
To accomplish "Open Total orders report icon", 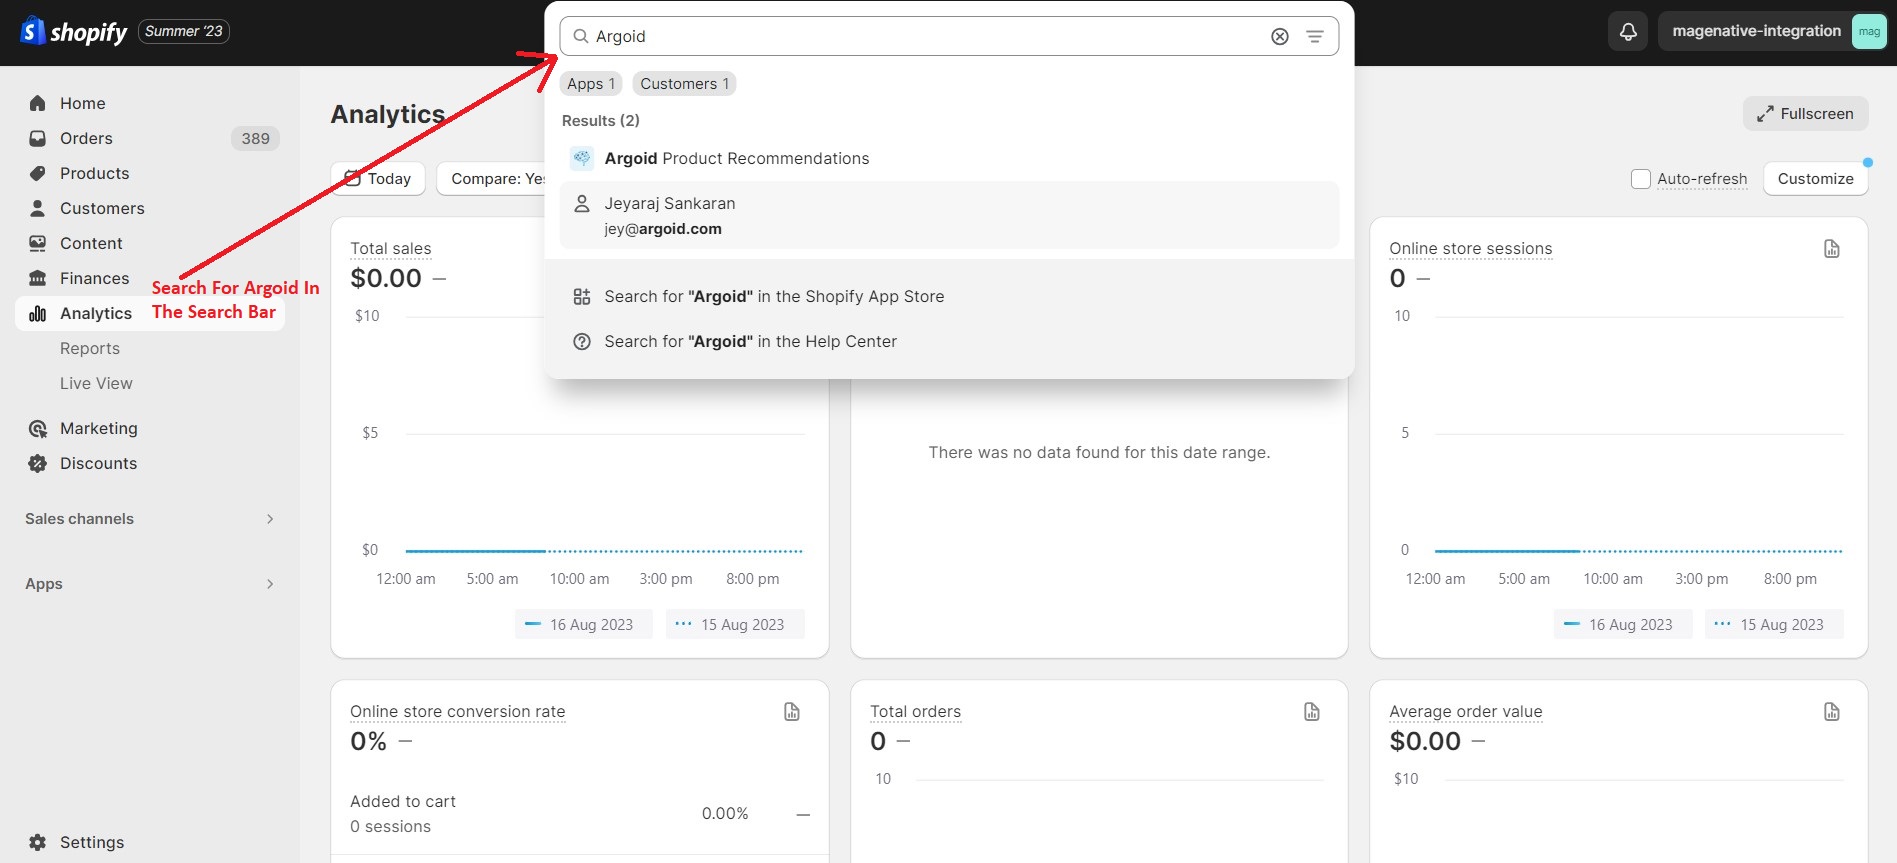I will pos(1312,712).
